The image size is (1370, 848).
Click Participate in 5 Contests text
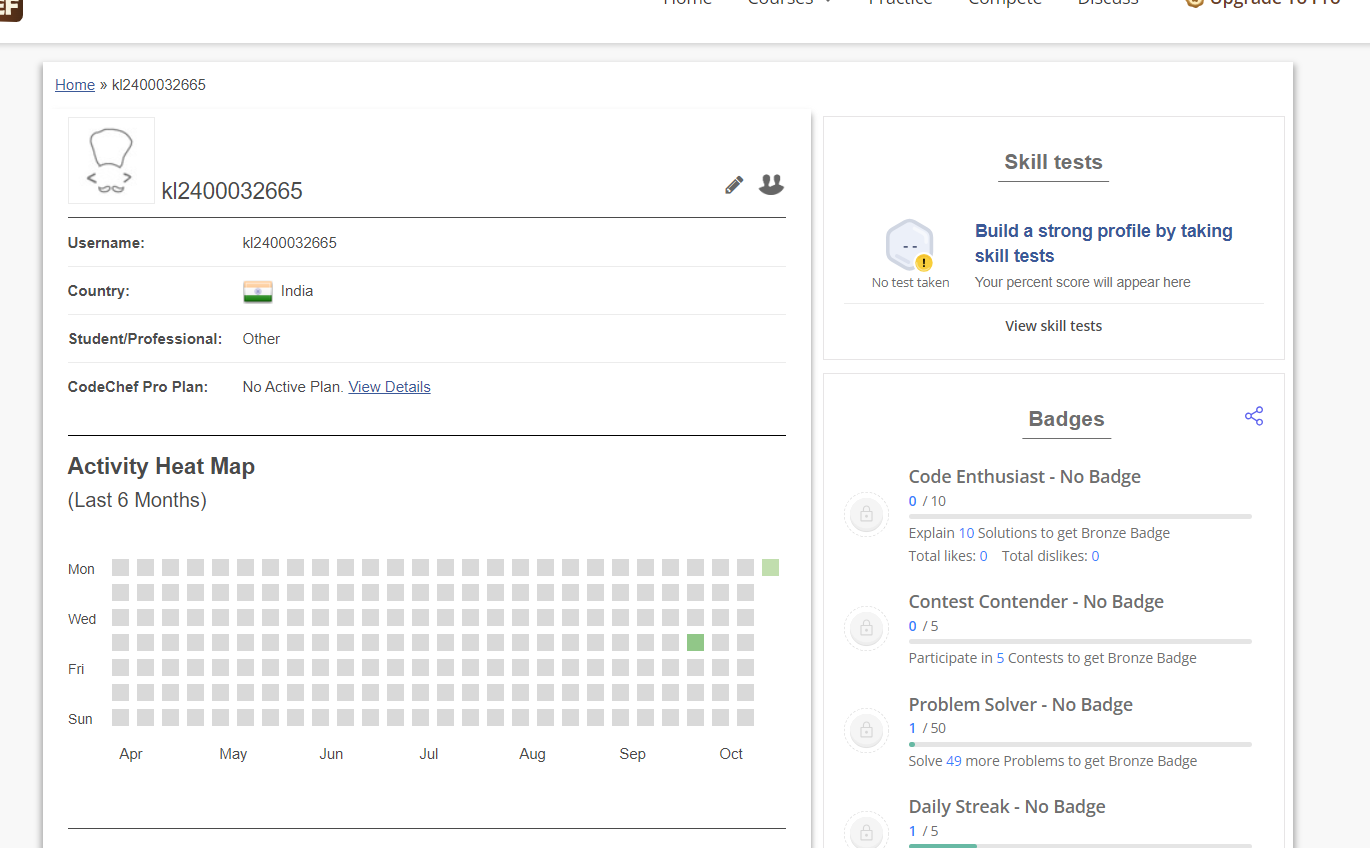1053,658
